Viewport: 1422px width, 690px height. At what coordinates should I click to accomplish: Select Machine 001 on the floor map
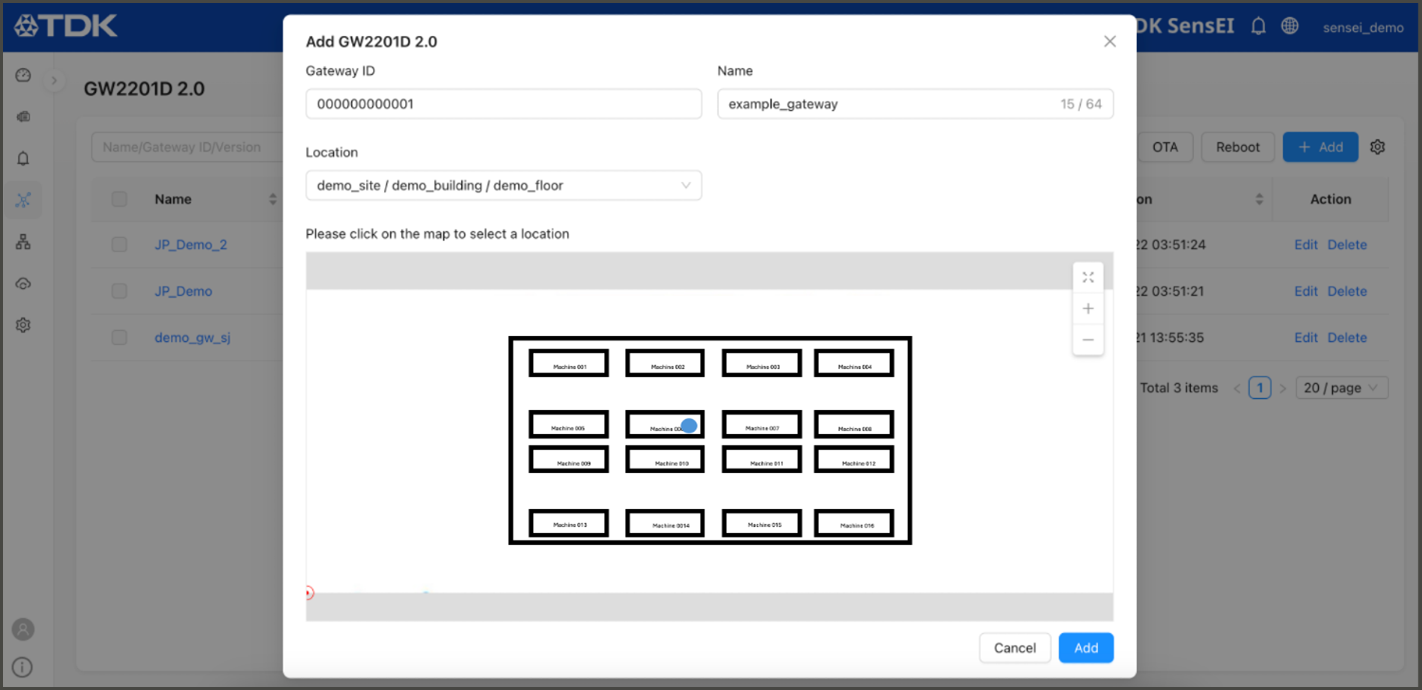tap(569, 364)
